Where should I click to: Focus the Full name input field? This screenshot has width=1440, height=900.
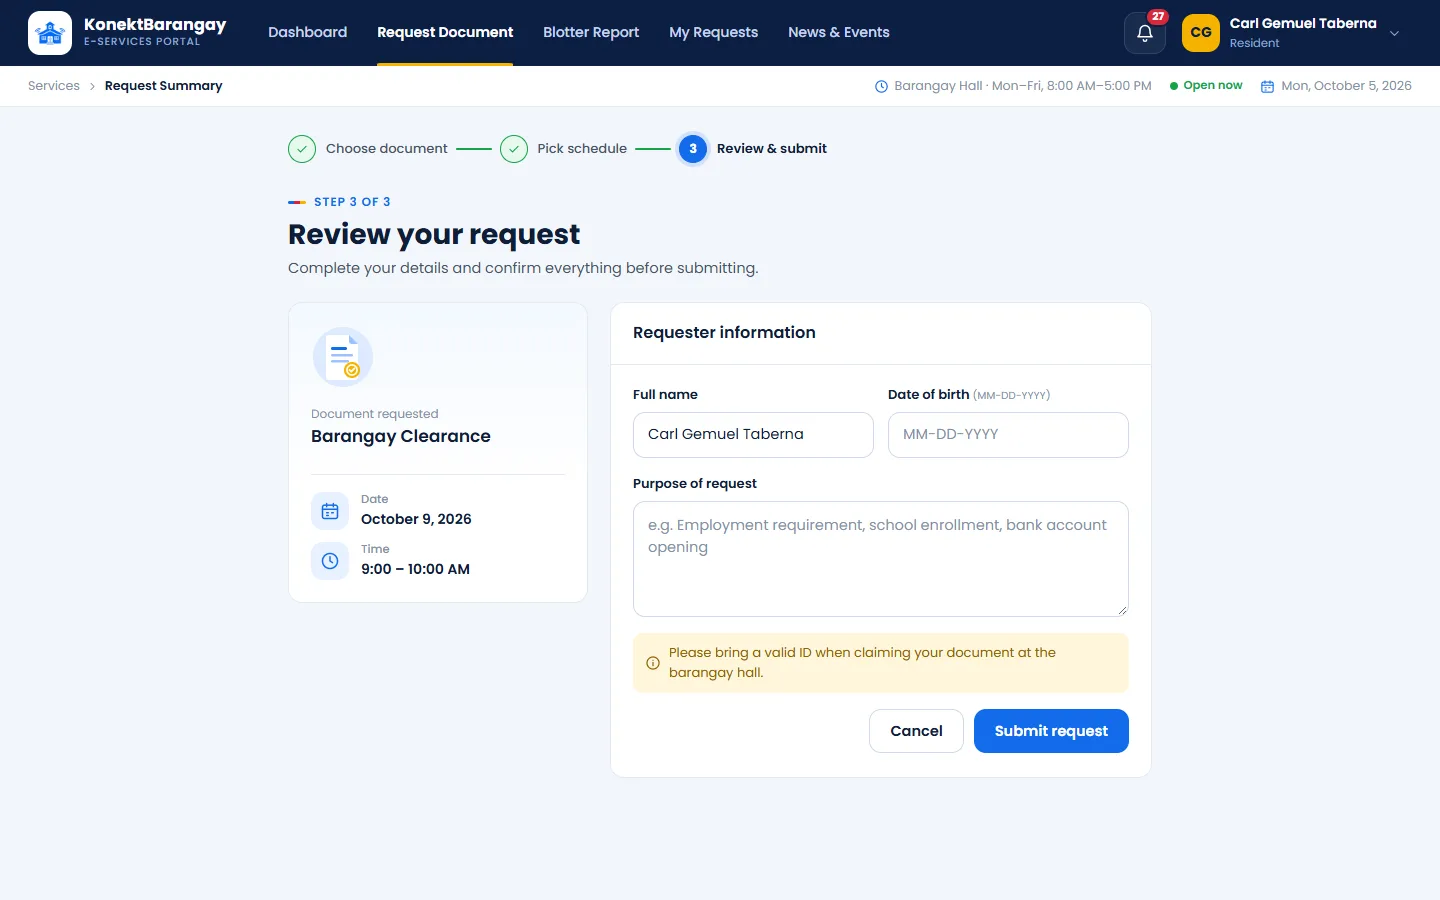(753, 435)
